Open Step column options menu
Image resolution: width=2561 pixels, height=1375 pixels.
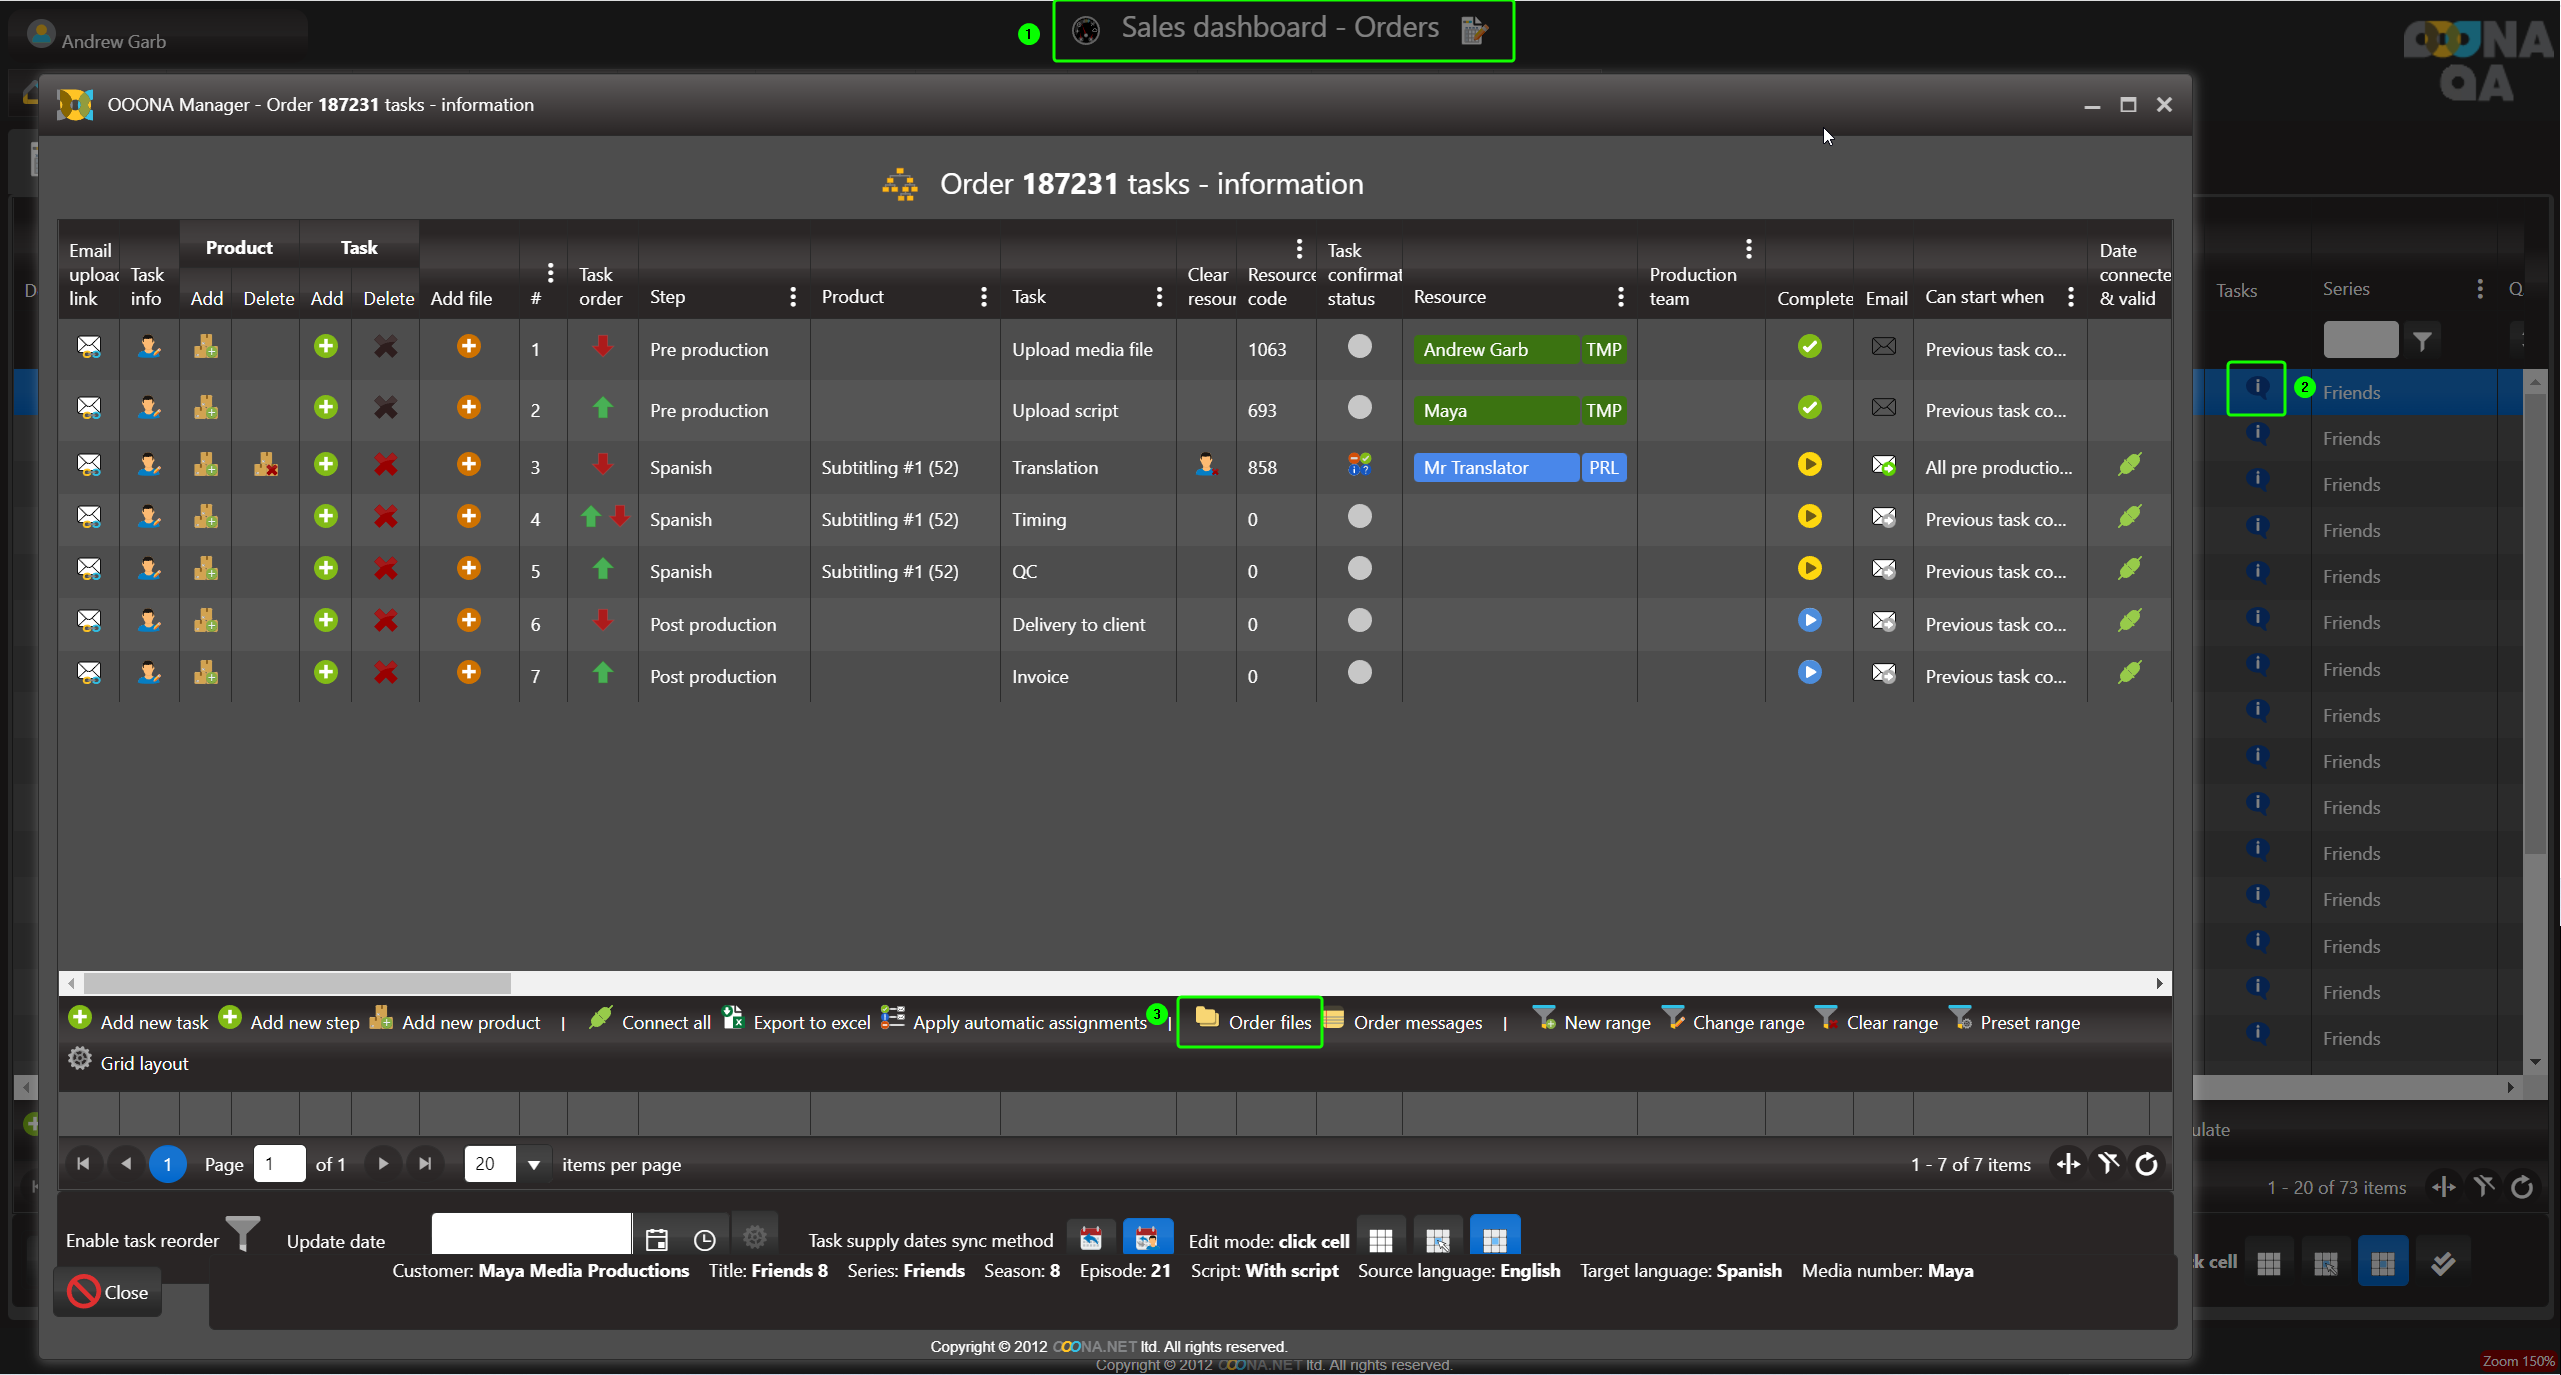point(792,297)
